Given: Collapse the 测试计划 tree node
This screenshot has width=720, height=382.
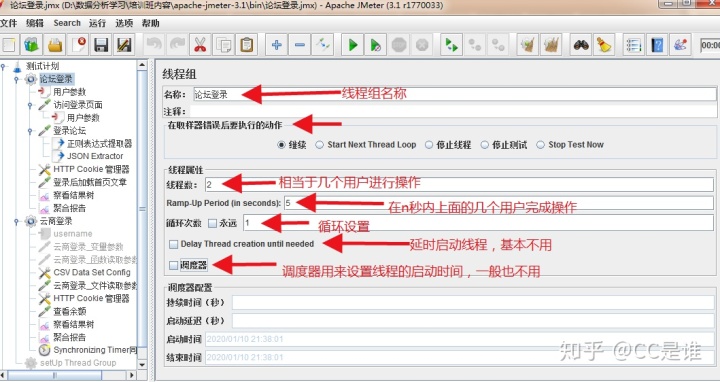Looking at the screenshot, I should pos(4,67).
